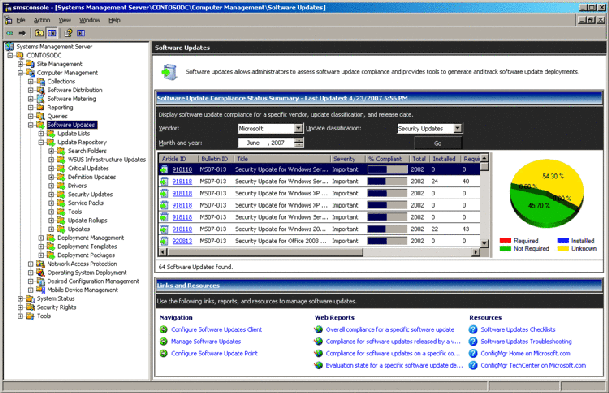Collapse the Update Repository node
The height and width of the screenshot is (393, 609).
point(41,142)
